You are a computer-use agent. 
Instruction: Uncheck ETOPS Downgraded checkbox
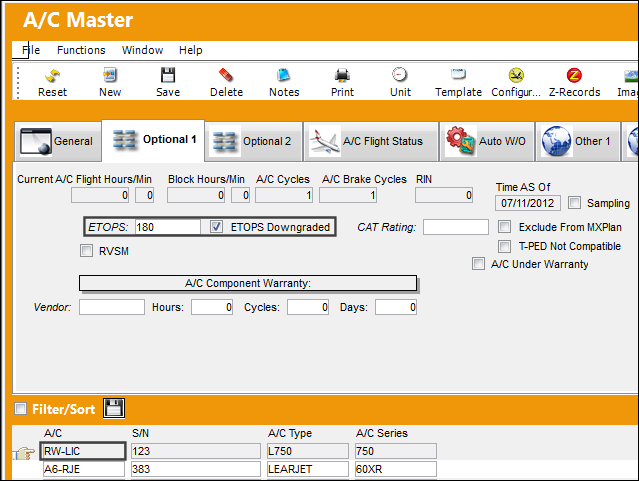coord(216,227)
